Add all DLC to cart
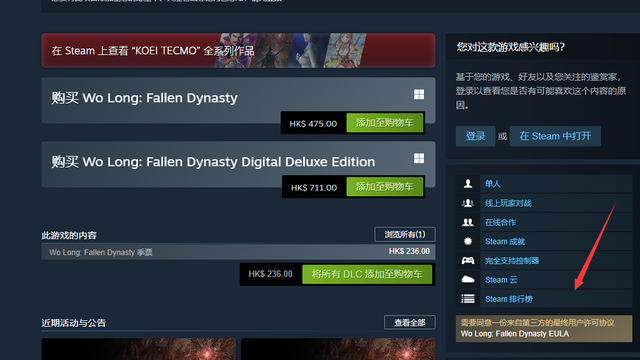The height and width of the screenshot is (360, 640). click(x=367, y=274)
